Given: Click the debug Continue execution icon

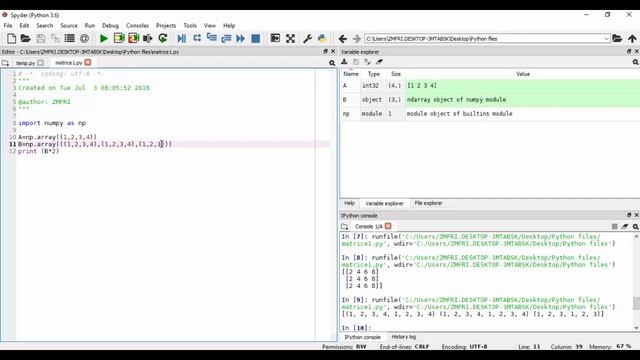Looking at the screenshot, I should coord(241,38).
